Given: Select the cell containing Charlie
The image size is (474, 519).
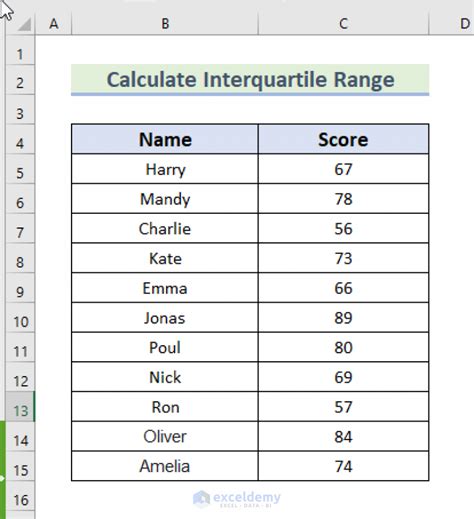Looking at the screenshot, I should (165, 228).
